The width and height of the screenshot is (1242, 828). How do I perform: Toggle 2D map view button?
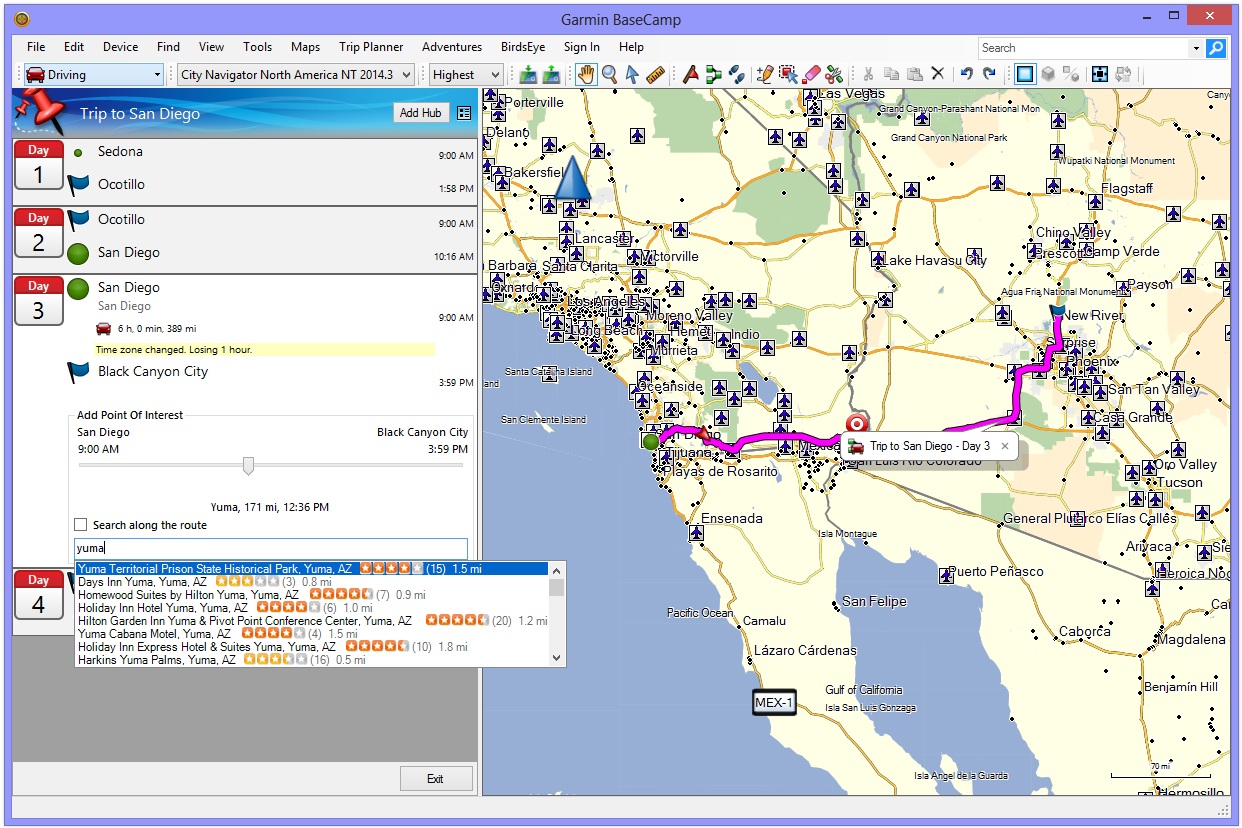[1024, 74]
